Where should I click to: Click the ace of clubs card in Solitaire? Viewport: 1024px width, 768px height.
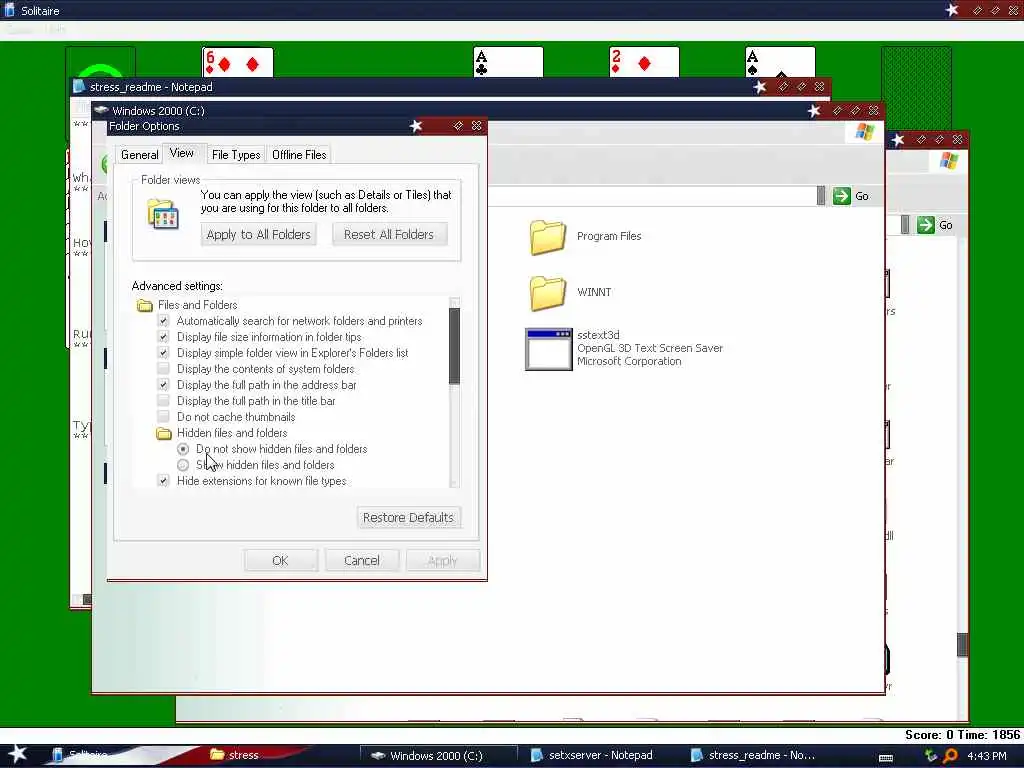click(x=508, y=62)
